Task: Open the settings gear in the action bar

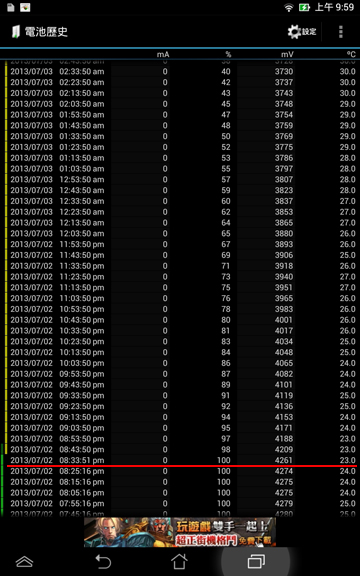Action: (x=302, y=32)
